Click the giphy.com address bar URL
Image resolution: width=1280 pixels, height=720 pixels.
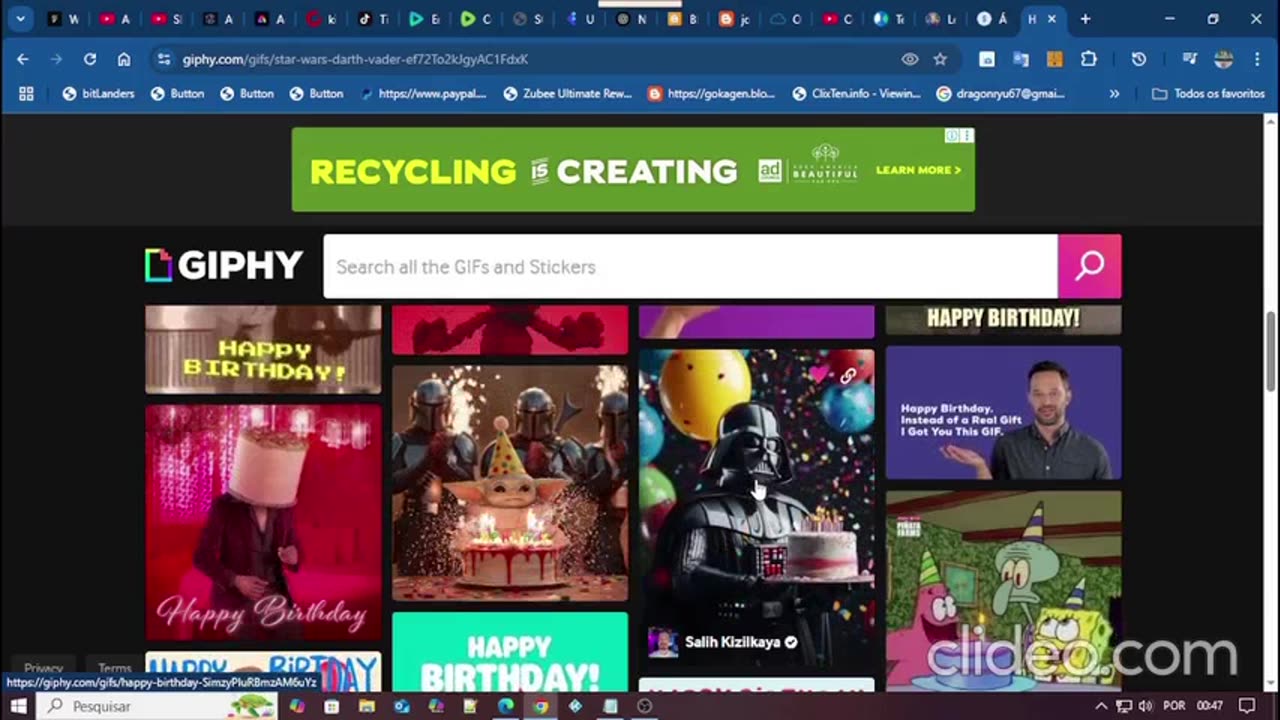(x=355, y=59)
